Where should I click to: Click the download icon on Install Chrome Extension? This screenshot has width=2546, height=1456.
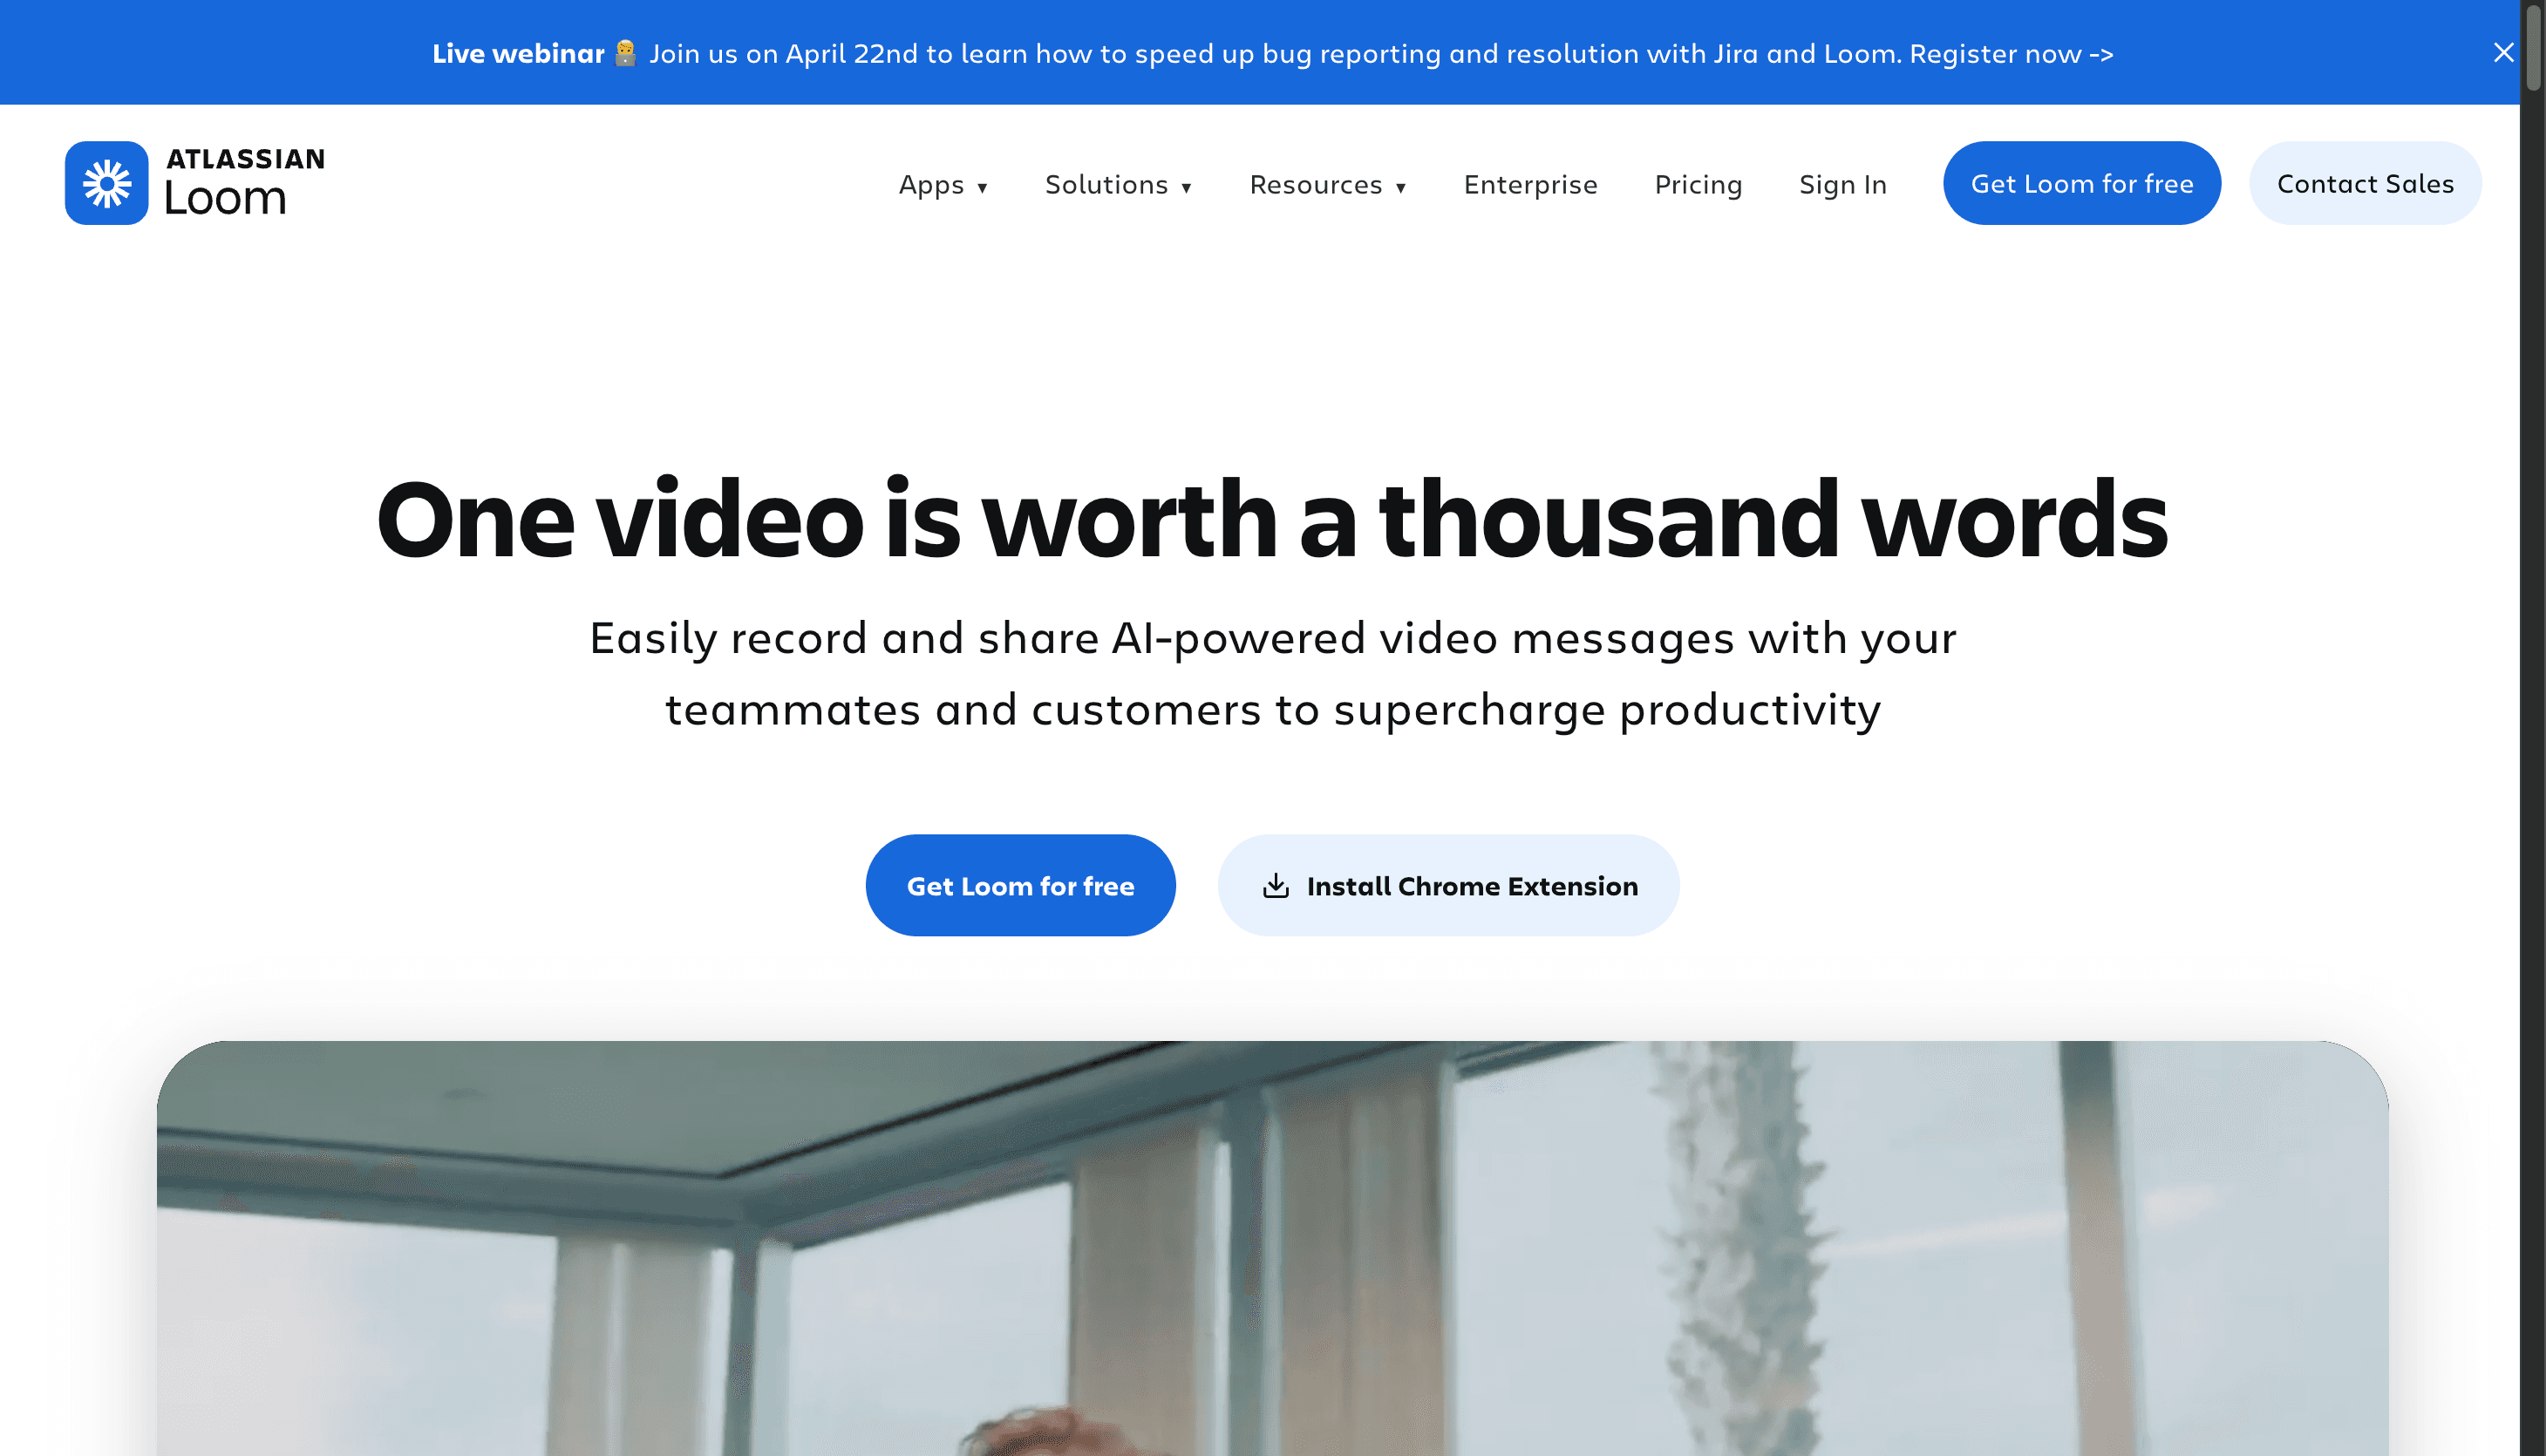1275,886
